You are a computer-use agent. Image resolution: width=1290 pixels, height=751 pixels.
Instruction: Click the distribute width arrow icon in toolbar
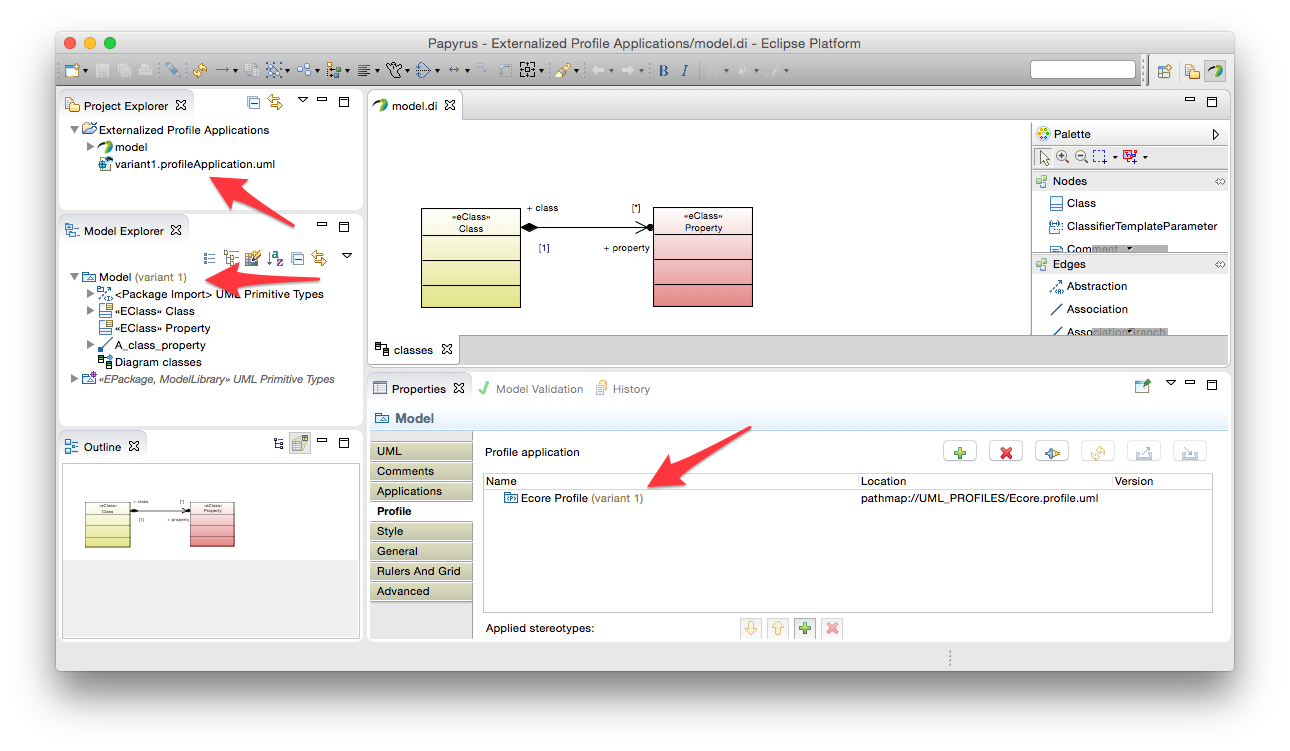click(453, 71)
